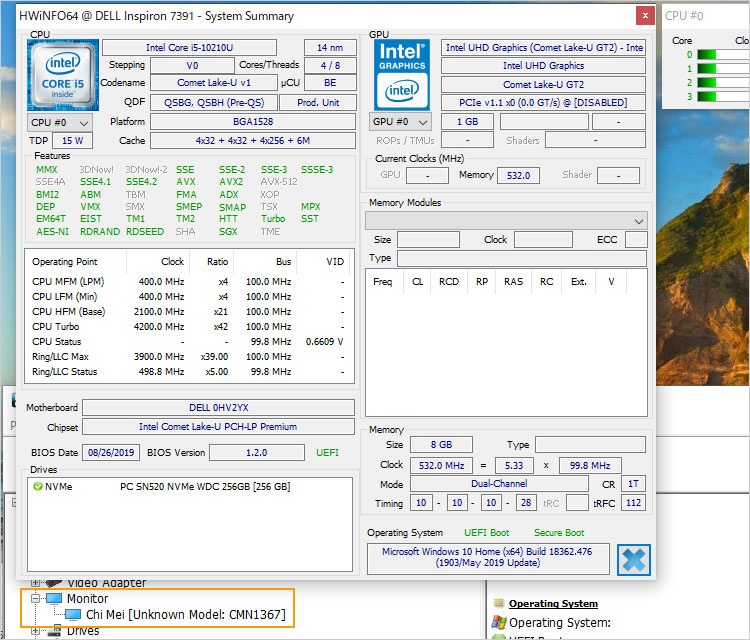The image size is (750, 640).
Task: Click the GPU memory clock 532.0 value
Action: [x=518, y=175]
